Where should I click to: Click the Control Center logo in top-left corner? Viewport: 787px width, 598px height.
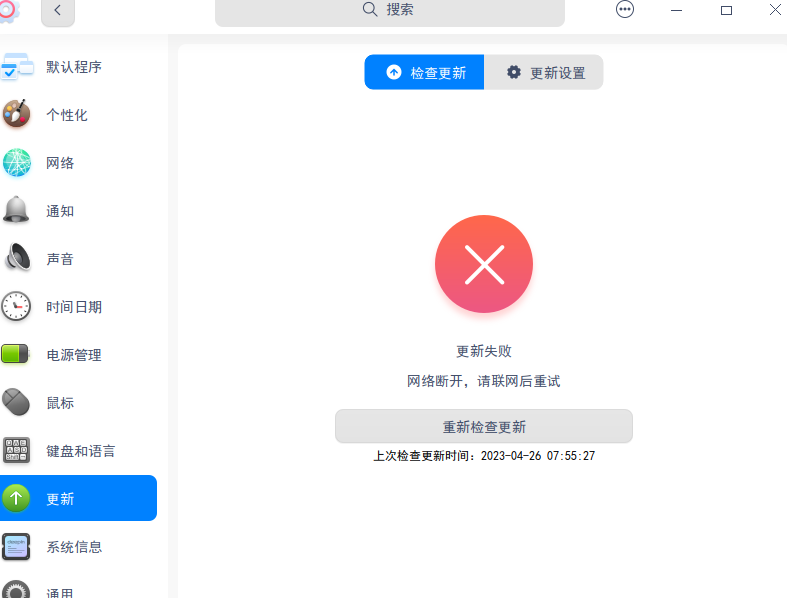[x=9, y=10]
